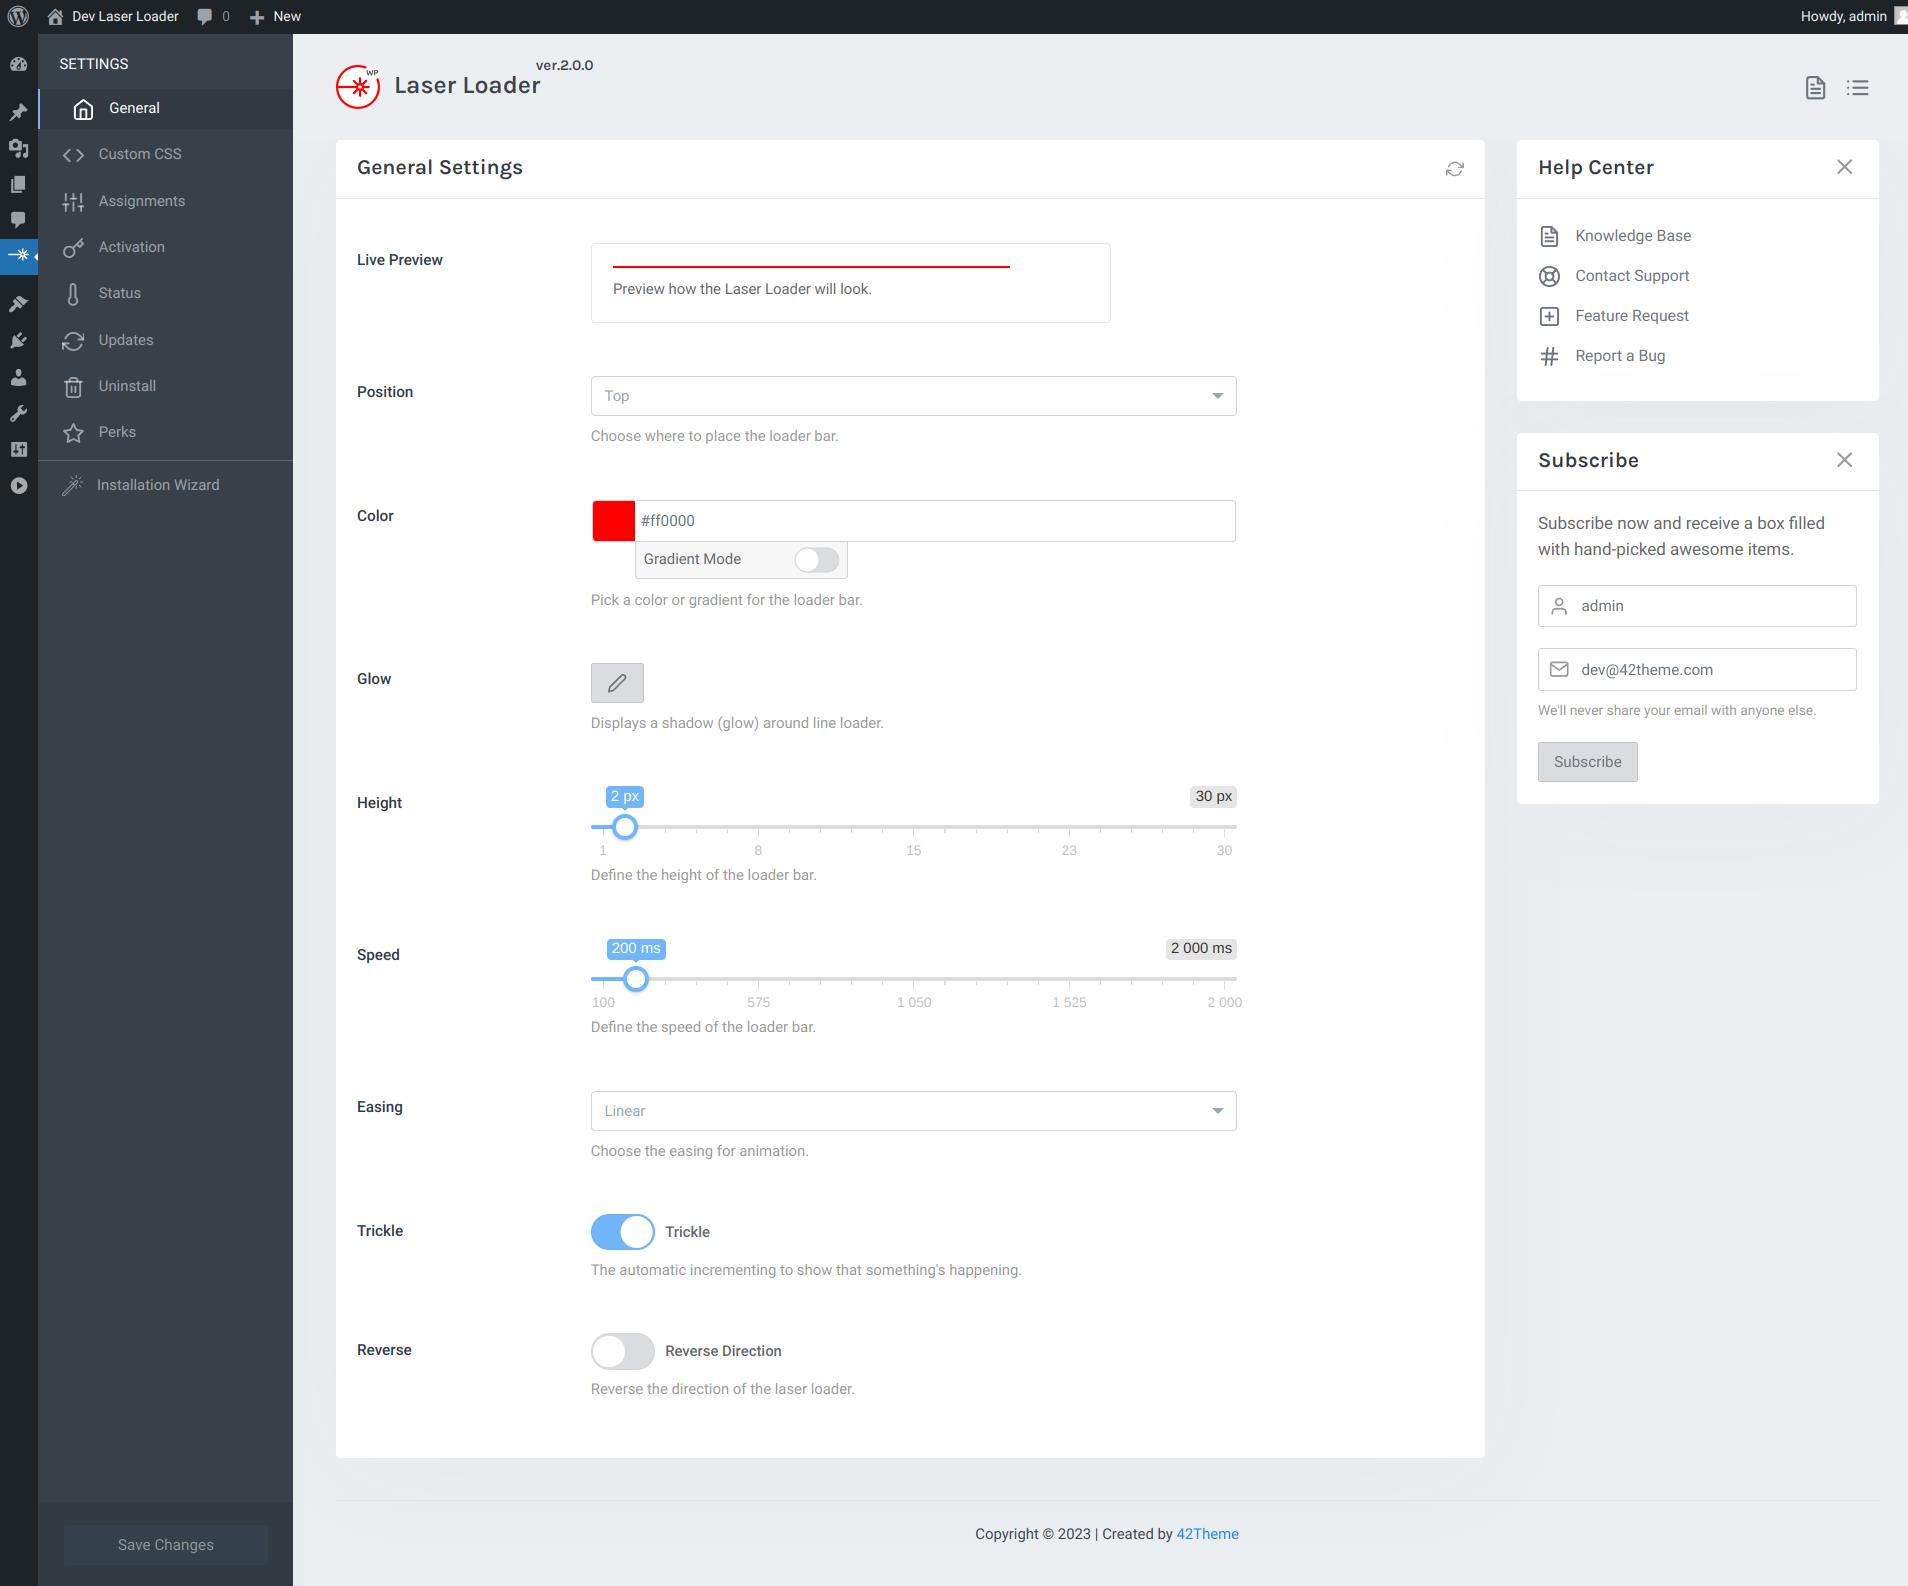Screen dimensions: 1908x1586
Task: Open the Media library icon
Action: click(18, 148)
